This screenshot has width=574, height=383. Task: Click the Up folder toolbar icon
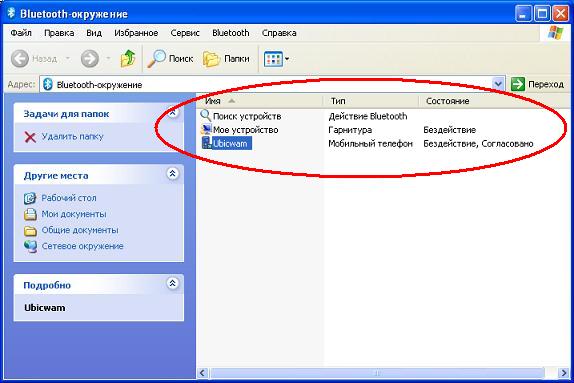(128, 59)
